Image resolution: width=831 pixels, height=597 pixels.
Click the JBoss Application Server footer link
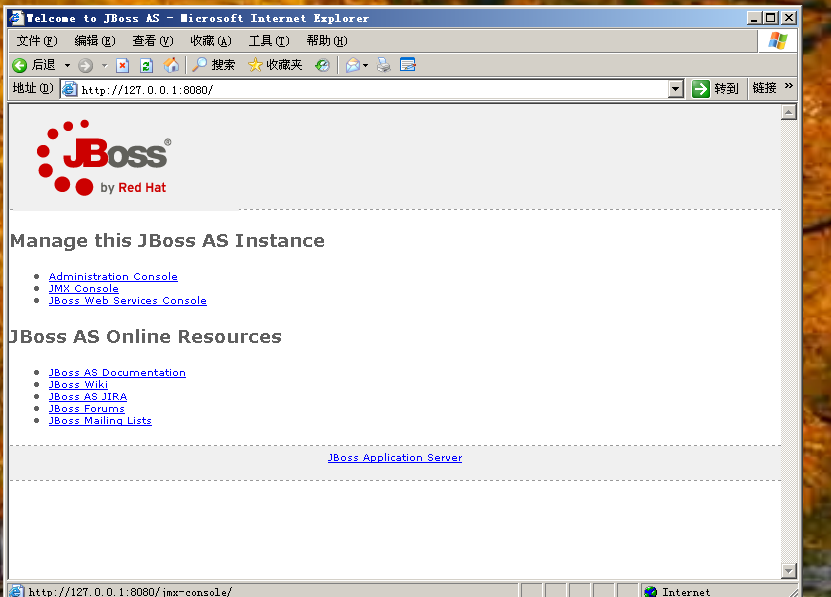tap(395, 458)
